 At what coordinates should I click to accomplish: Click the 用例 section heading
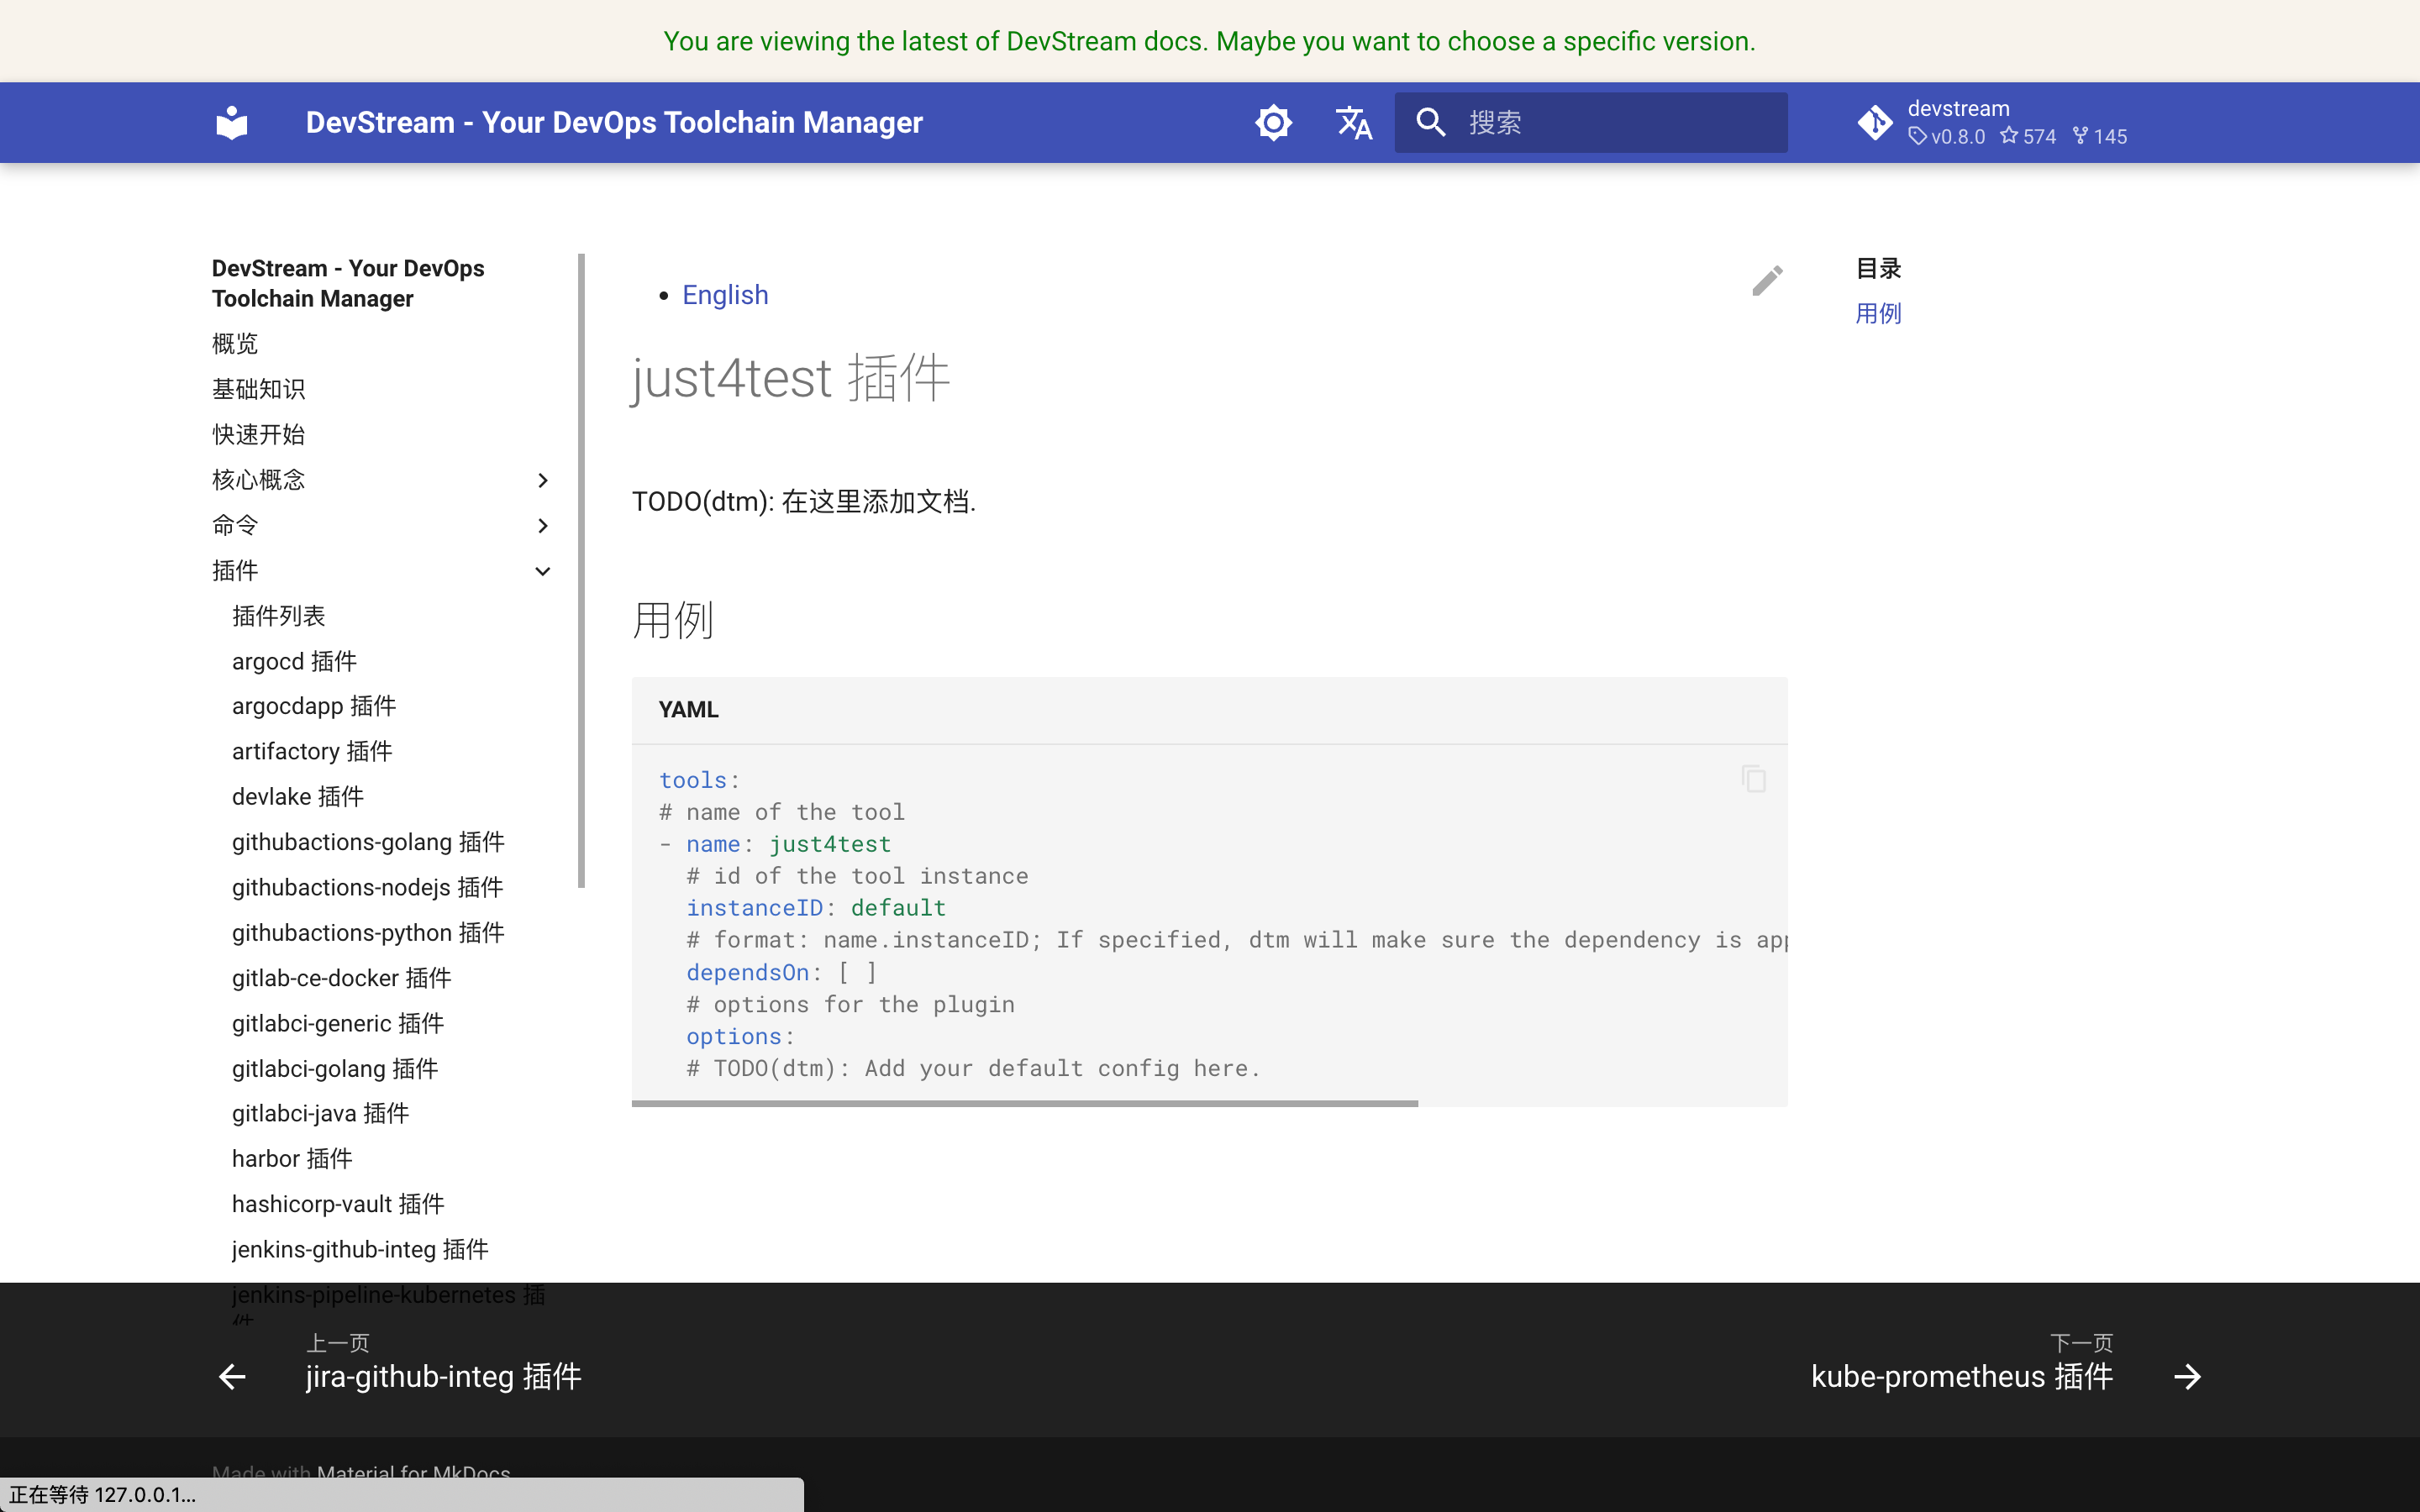click(x=673, y=620)
